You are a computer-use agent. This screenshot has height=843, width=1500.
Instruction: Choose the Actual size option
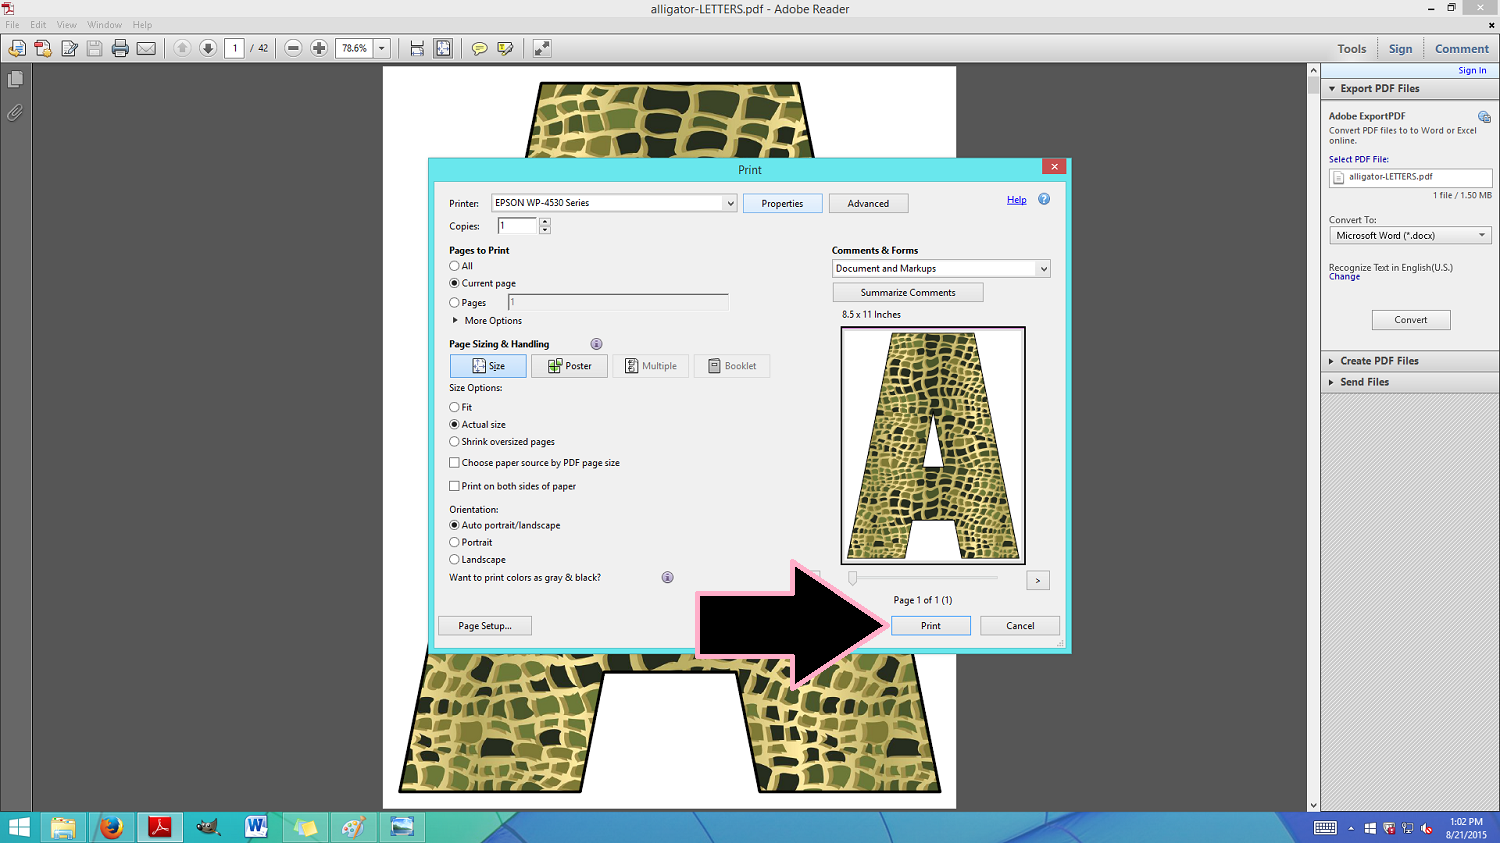pyautogui.click(x=454, y=424)
